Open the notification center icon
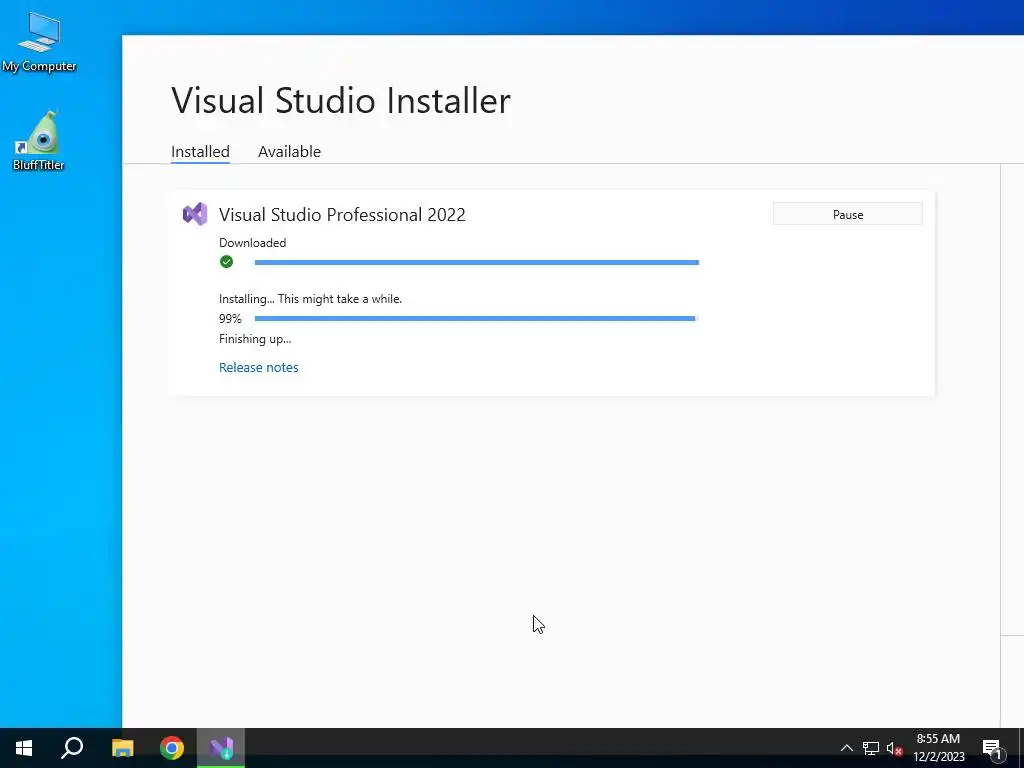1024x768 pixels. [992, 748]
